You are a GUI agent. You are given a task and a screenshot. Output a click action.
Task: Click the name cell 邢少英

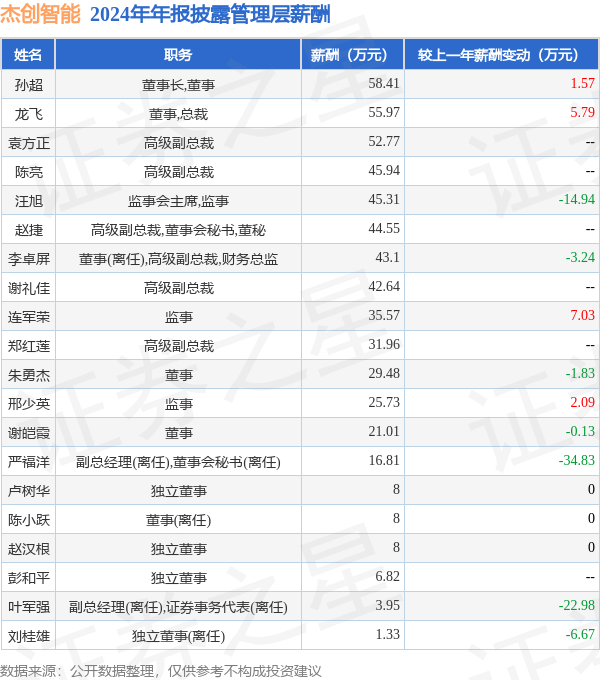29,404
